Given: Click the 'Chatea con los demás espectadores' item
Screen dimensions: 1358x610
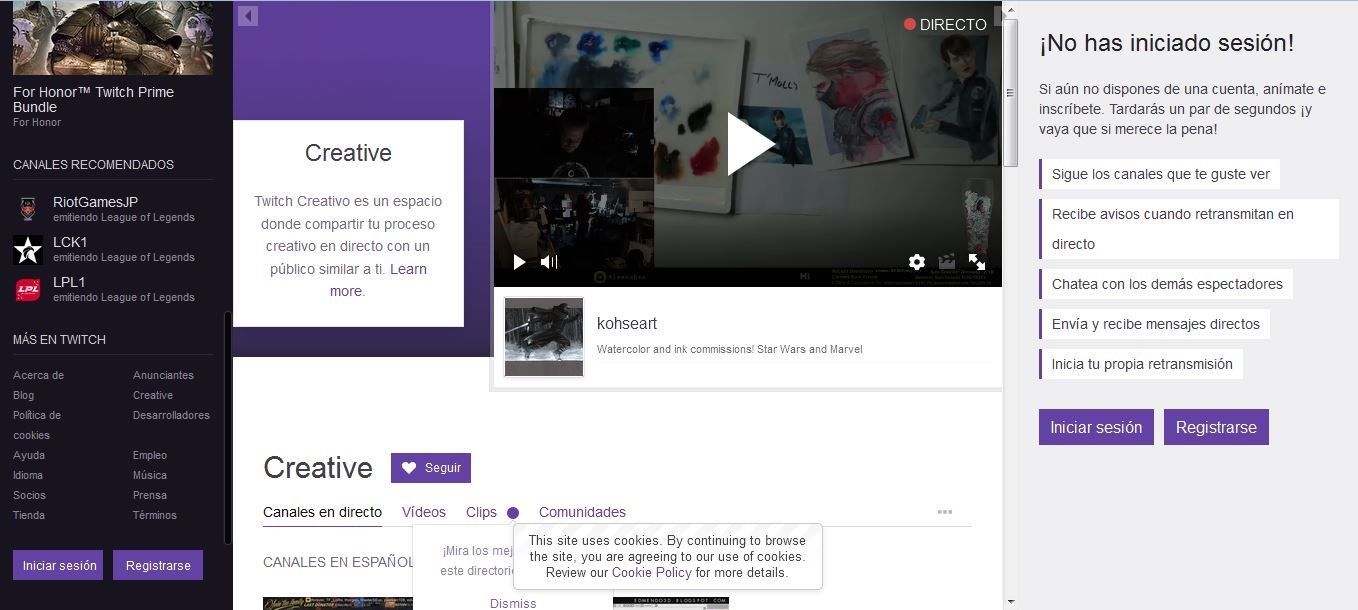Looking at the screenshot, I should pos(1166,284).
